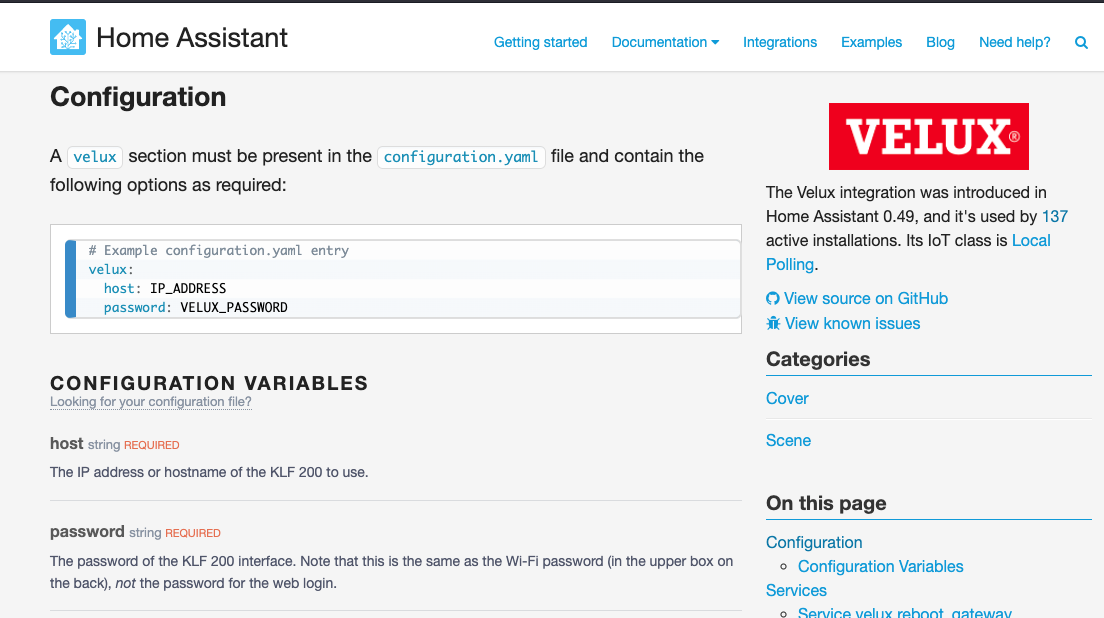The image size is (1104, 618).
Task: Open the Need help? page
Action: [1014, 42]
